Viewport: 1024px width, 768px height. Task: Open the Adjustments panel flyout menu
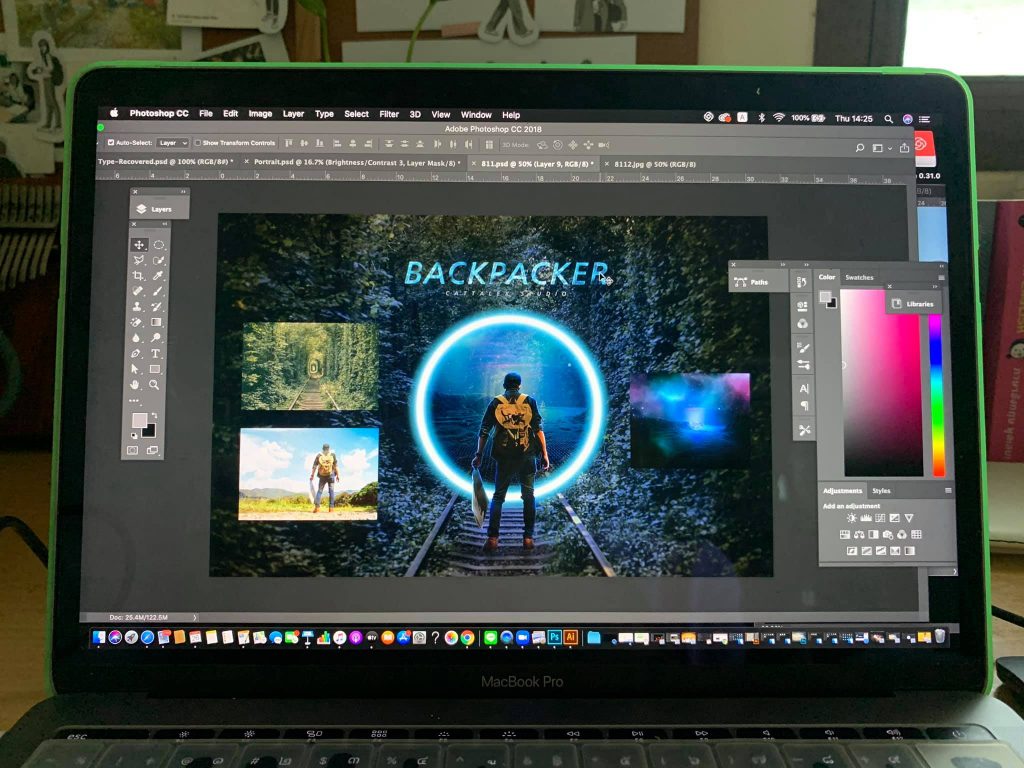click(x=948, y=491)
